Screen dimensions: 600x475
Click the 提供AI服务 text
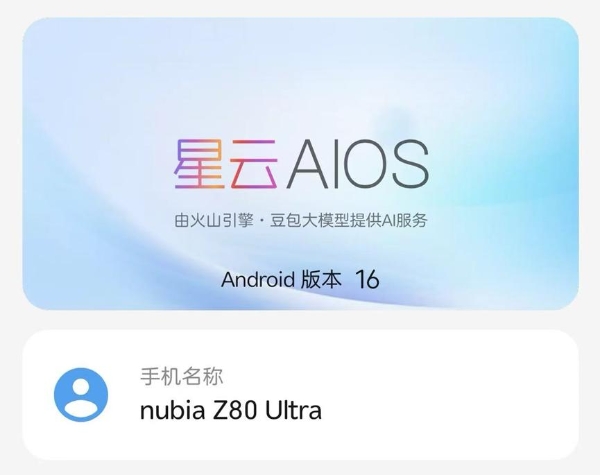pos(388,221)
